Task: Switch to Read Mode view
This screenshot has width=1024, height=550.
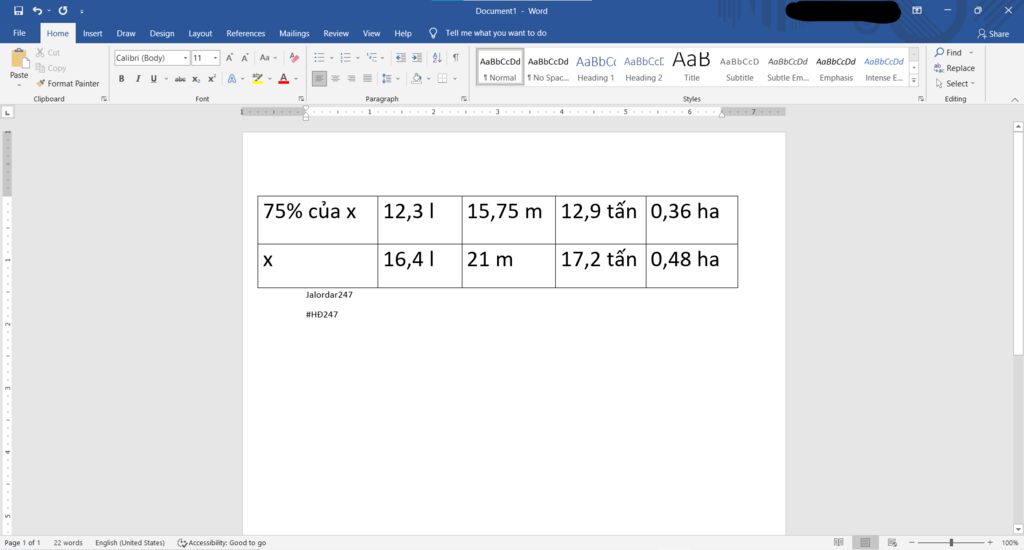Action: [839, 542]
